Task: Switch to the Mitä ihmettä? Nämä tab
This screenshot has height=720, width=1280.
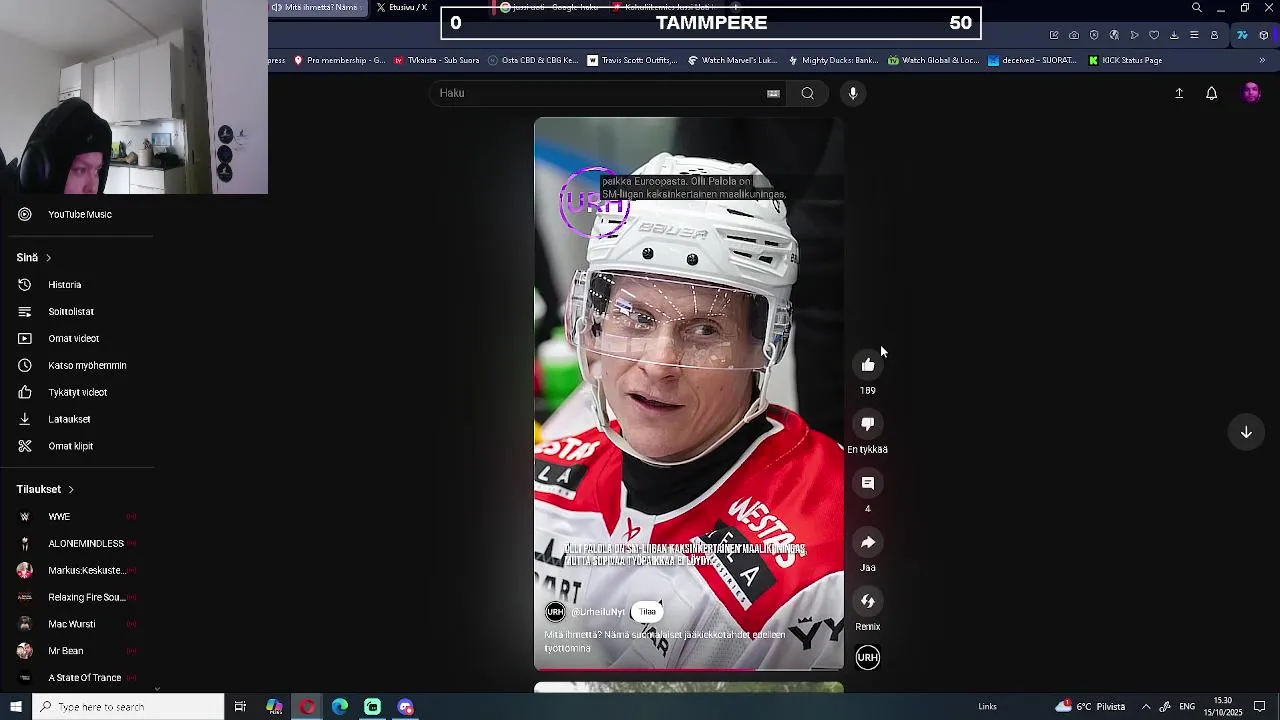Action: [x=318, y=8]
